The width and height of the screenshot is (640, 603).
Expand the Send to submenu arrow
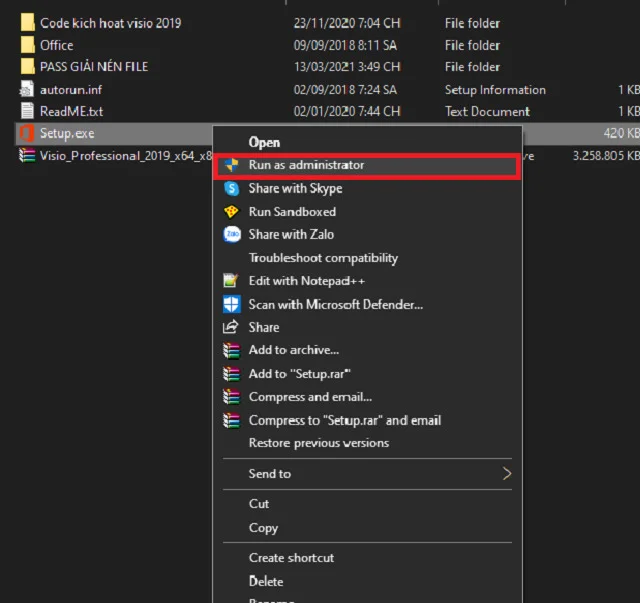coord(507,474)
